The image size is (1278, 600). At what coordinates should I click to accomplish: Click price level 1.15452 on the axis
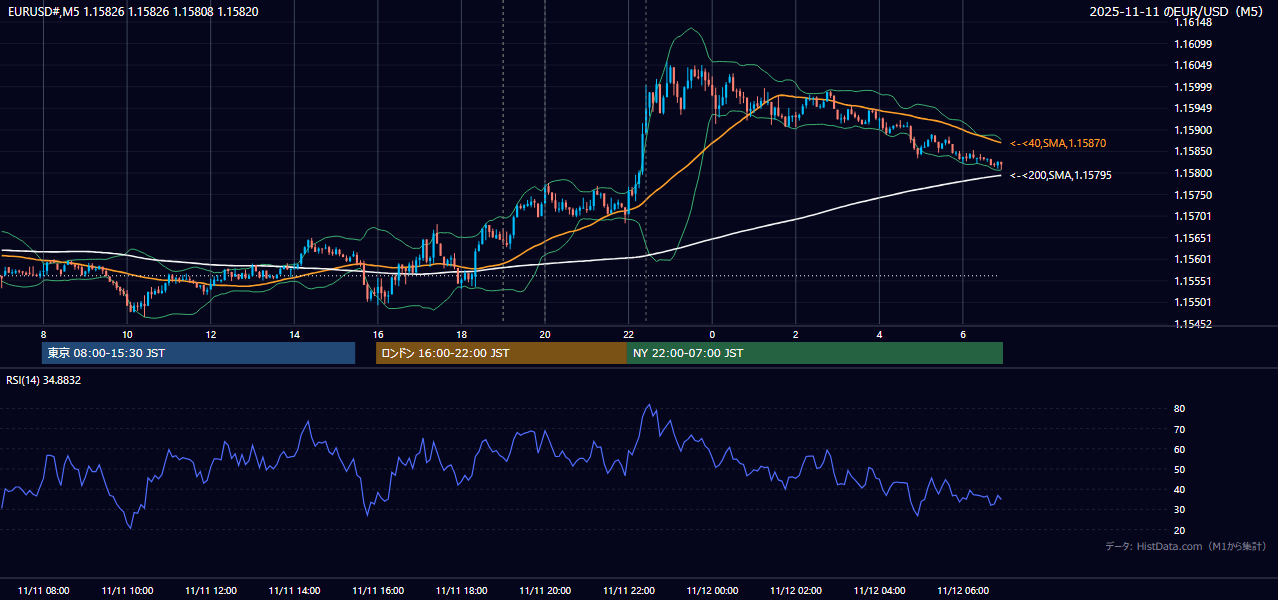[x=1193, y=324]
